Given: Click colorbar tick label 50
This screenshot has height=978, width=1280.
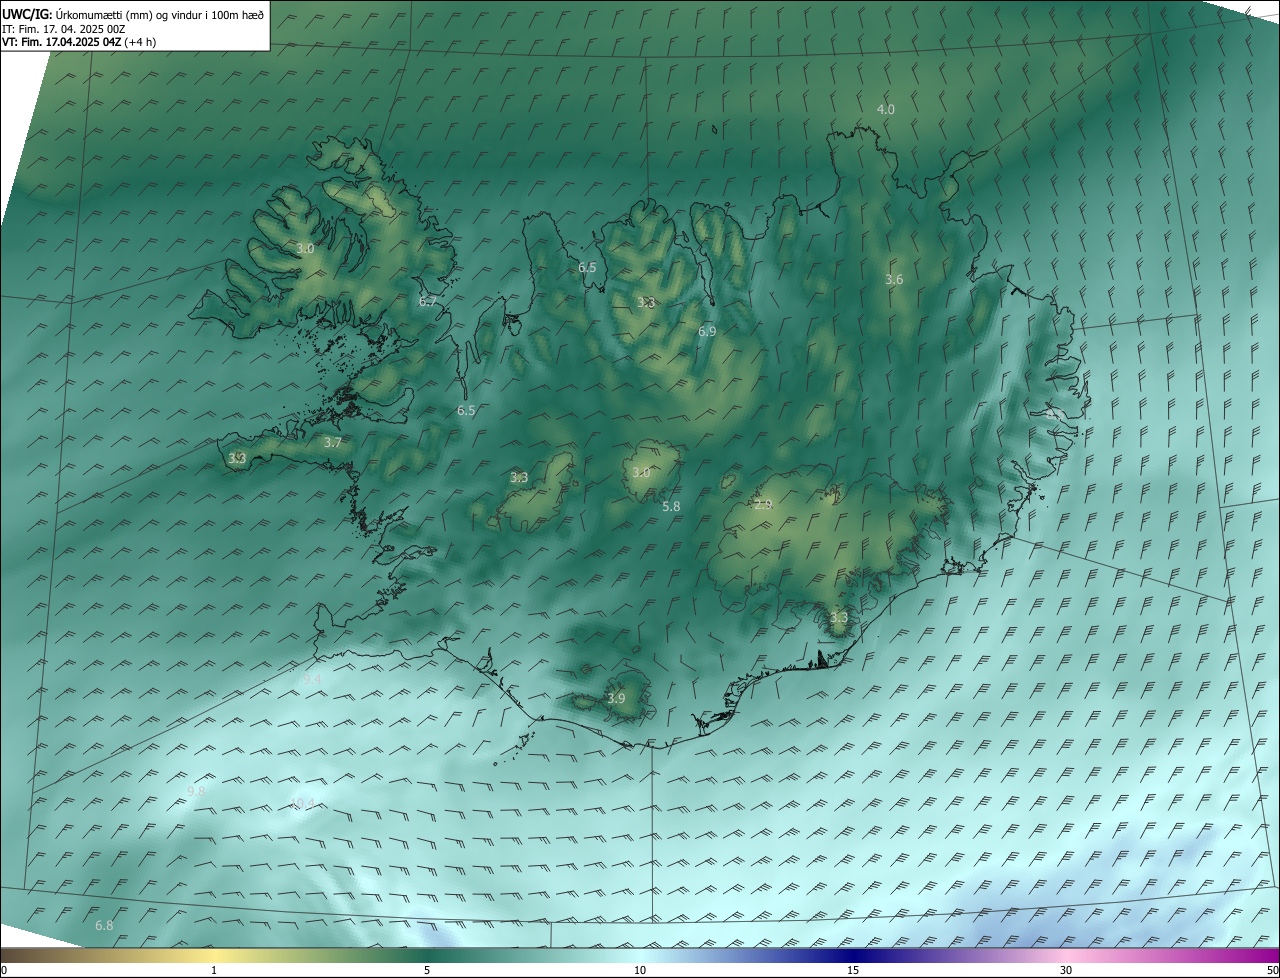Looking at the screenshot, I should click(x=1272, y=970).
